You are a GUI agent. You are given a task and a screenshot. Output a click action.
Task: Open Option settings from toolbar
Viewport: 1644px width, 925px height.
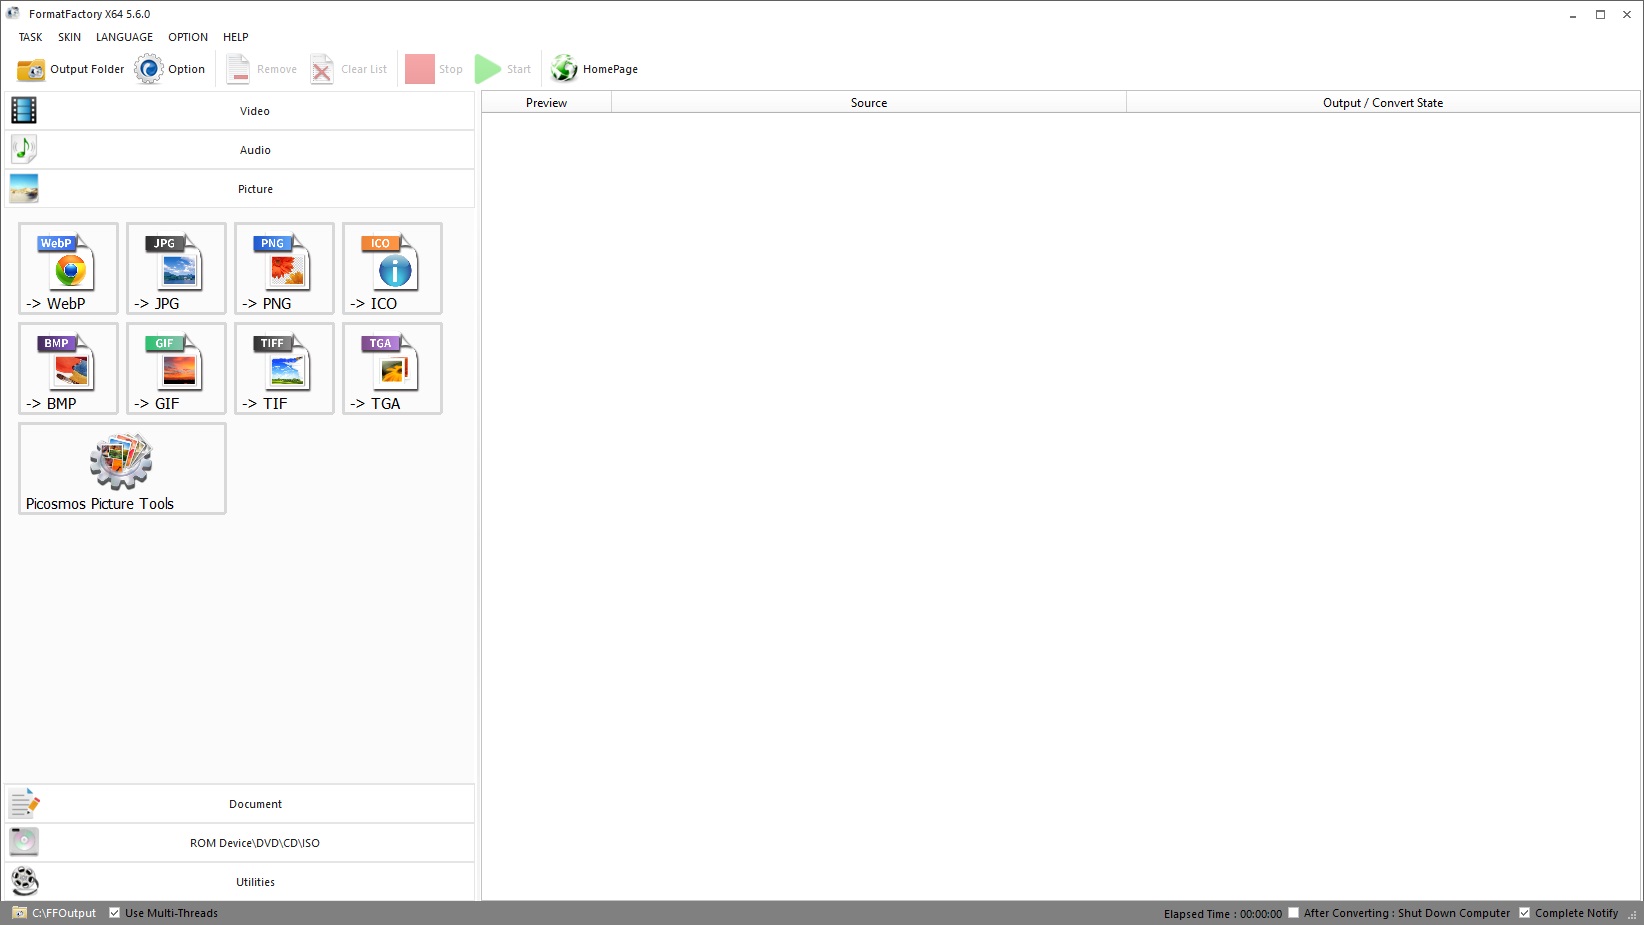[x=170, y=69]
